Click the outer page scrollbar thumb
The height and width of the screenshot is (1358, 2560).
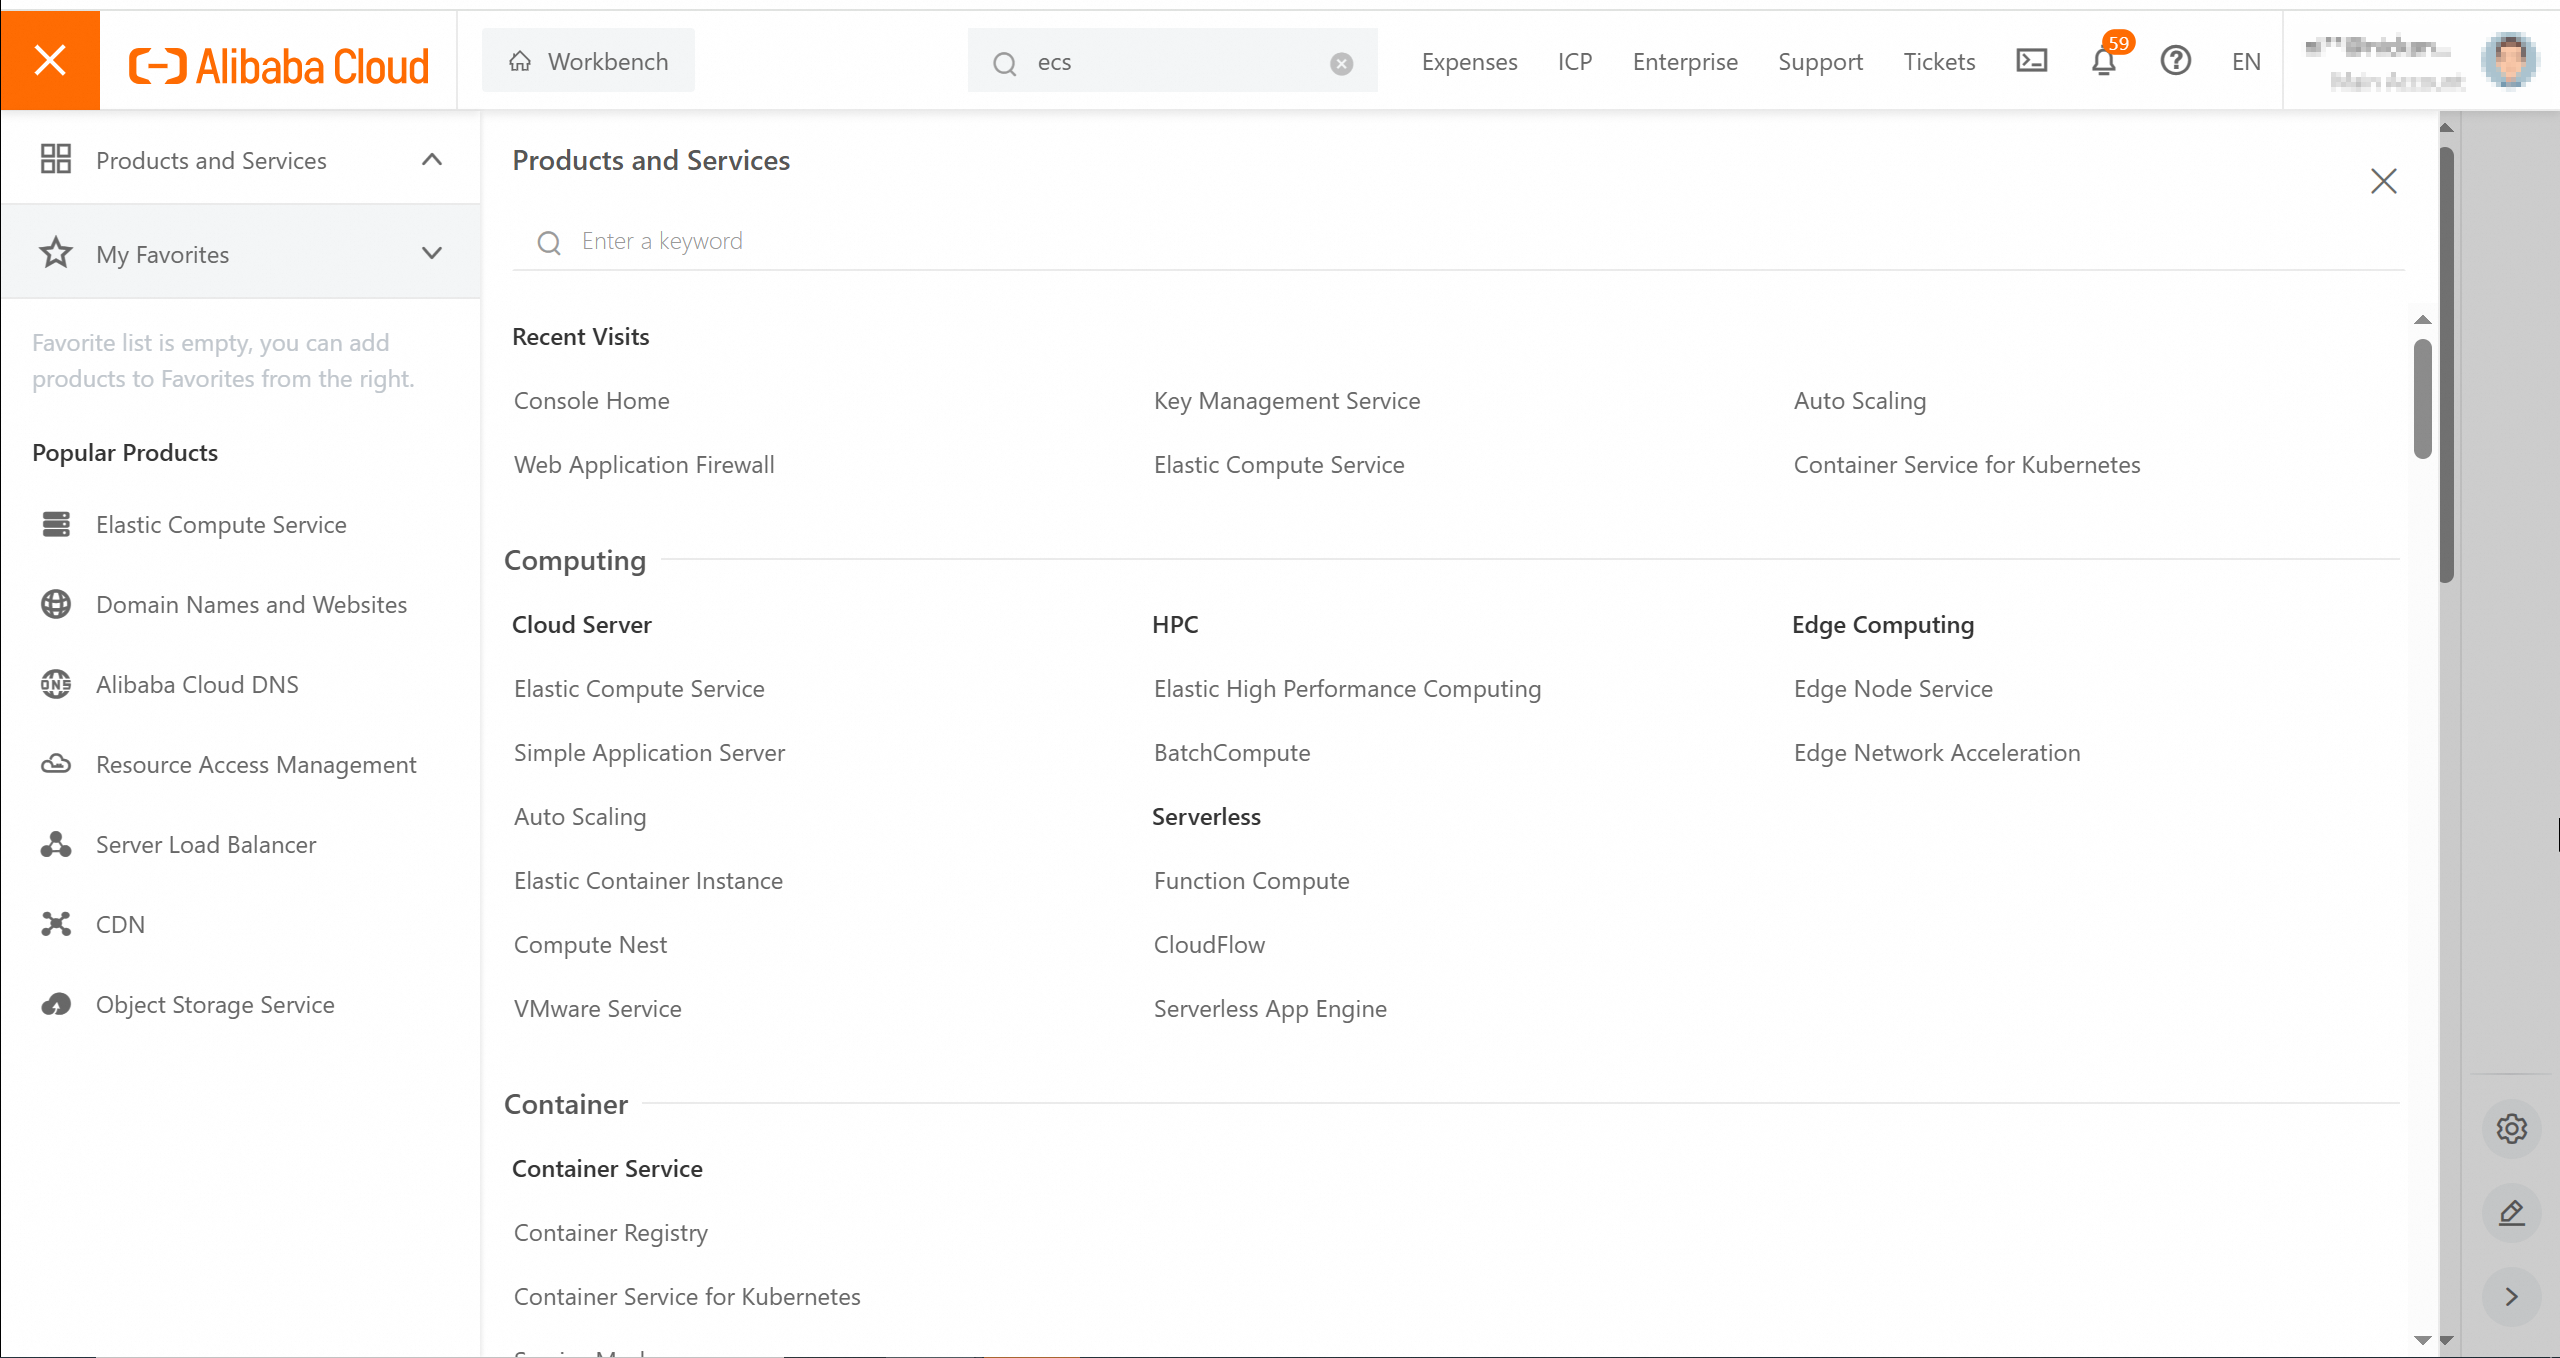[x=2447, y=366]
